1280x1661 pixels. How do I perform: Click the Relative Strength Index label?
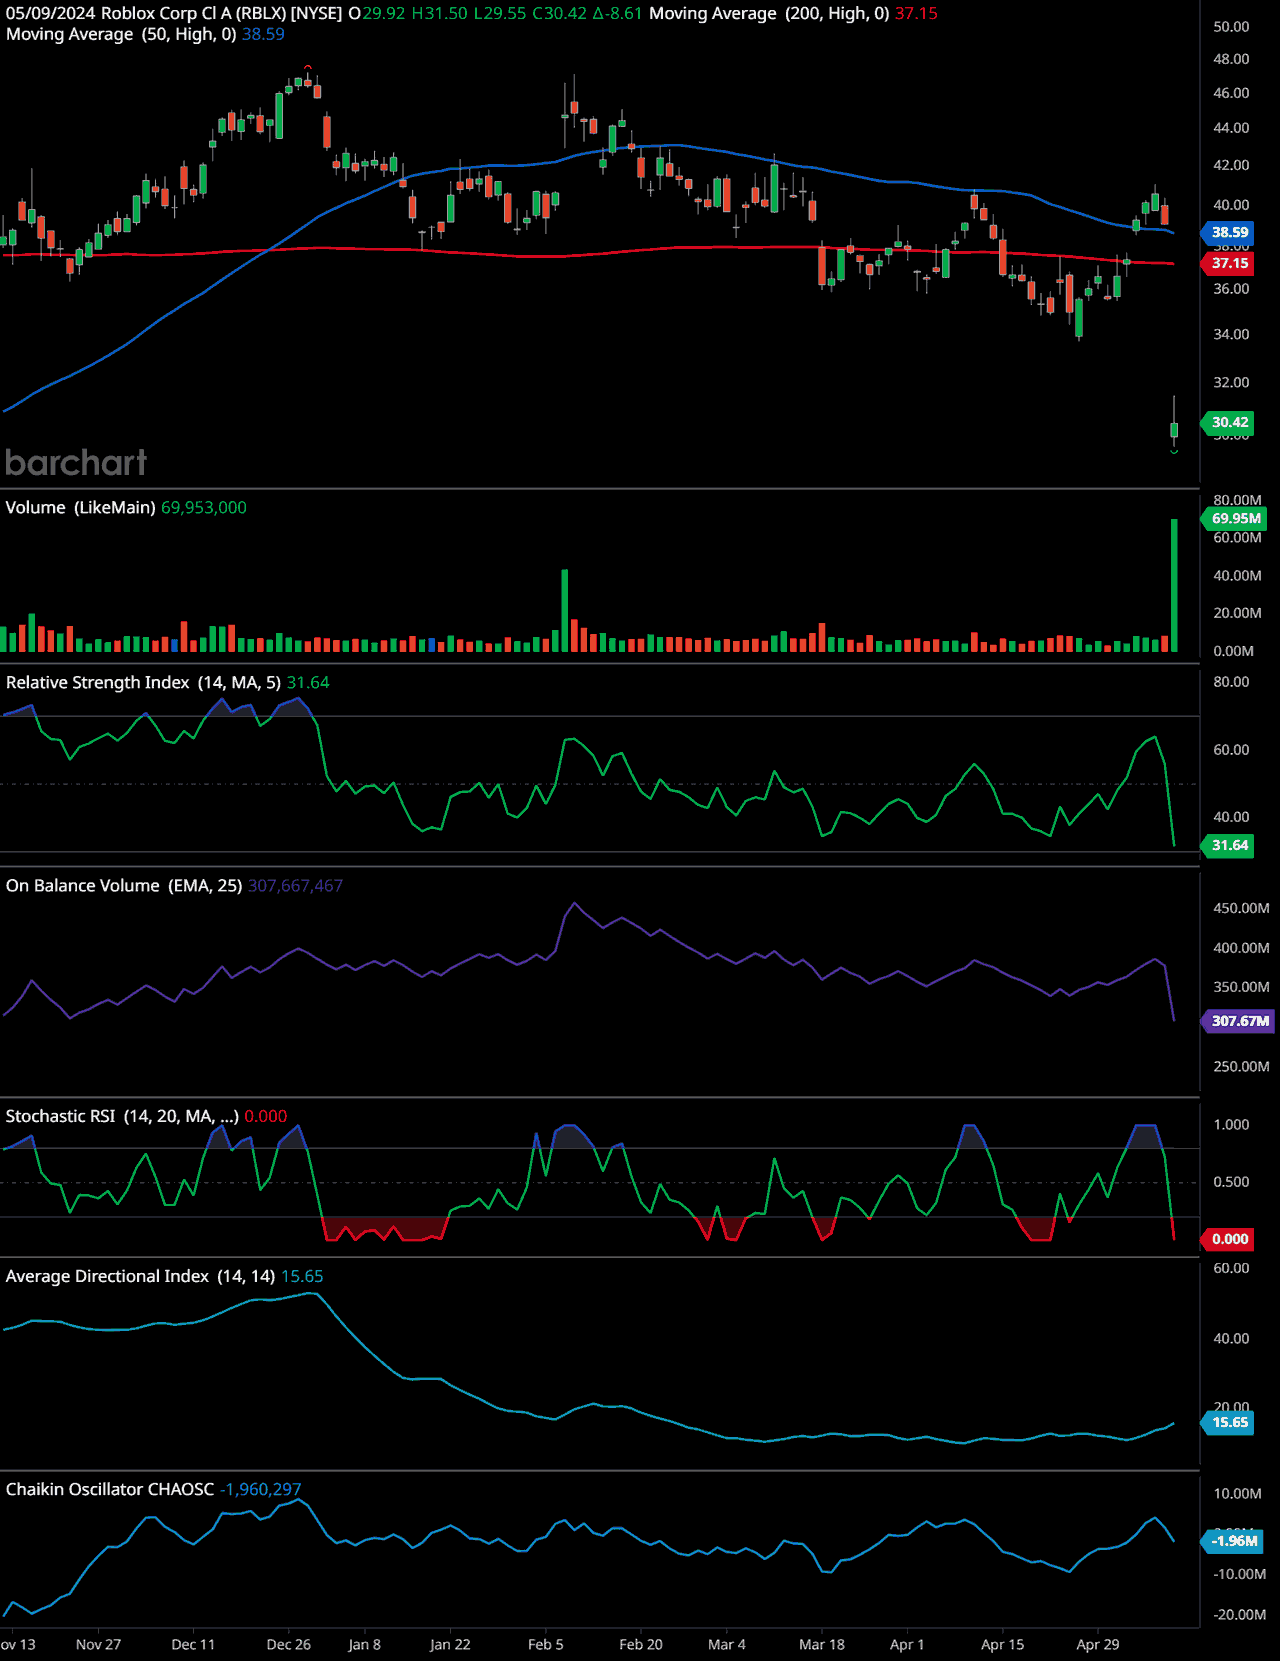coord(143,682)
